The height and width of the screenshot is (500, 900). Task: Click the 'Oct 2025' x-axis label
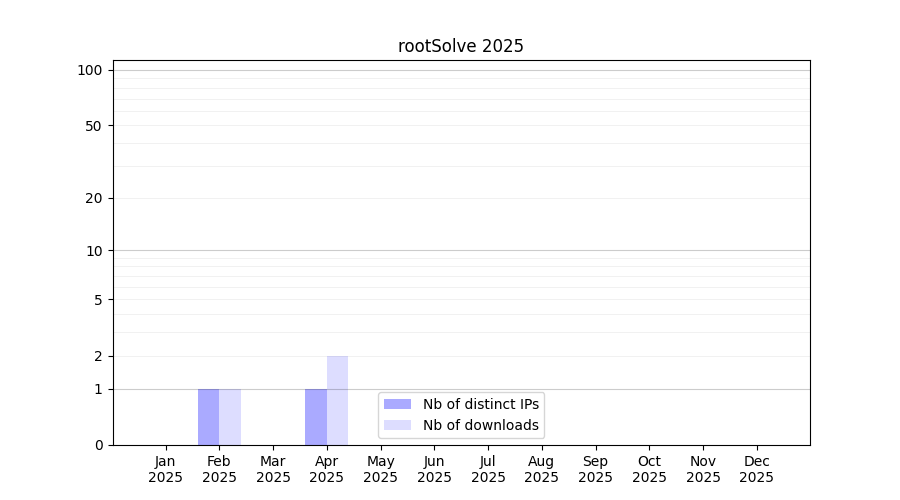(x=649, y=469)
